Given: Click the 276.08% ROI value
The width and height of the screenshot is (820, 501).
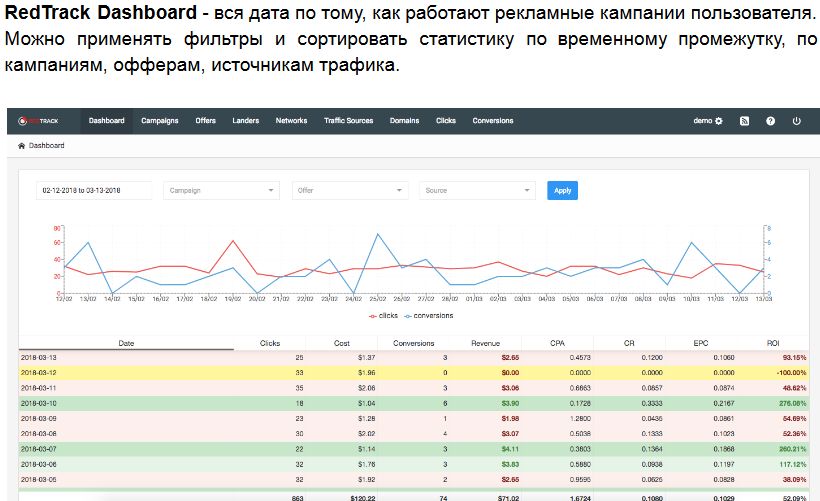Looking at the screenshot, I should tap(792, 403).
